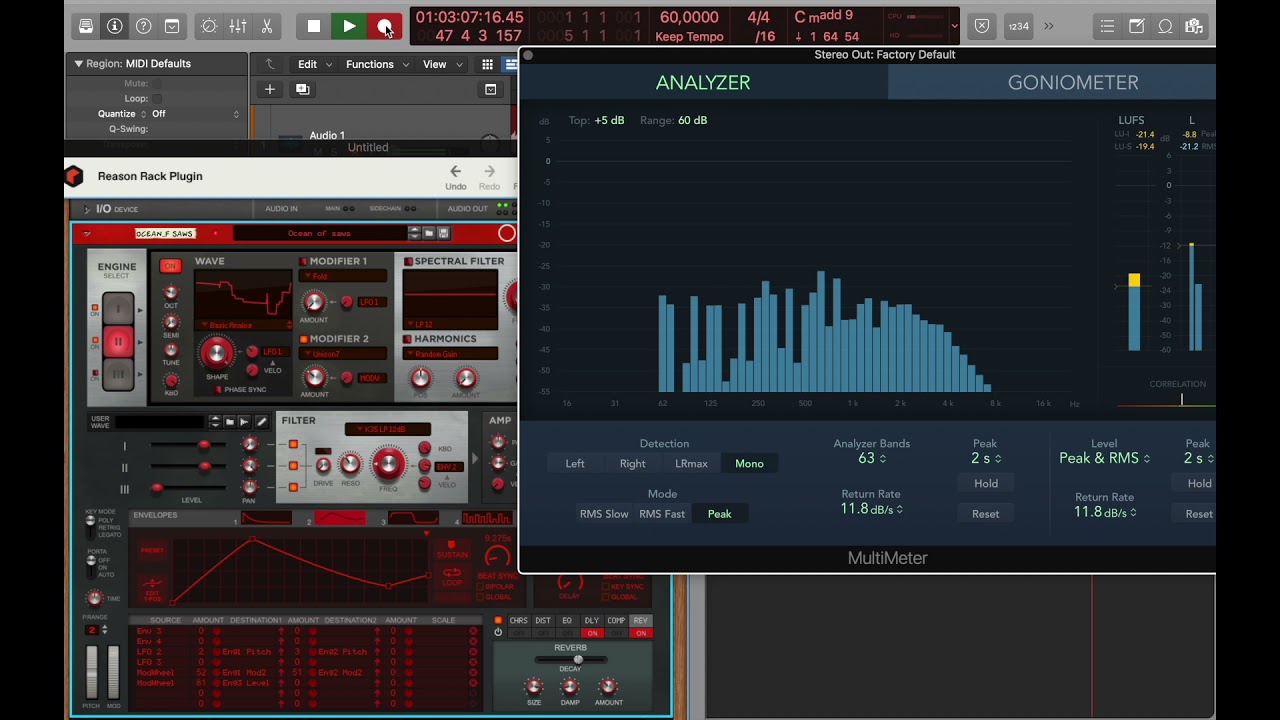Click the Replace mode X icon
This screenshot has width=1280, height=720.
click(x=982, y=26)
